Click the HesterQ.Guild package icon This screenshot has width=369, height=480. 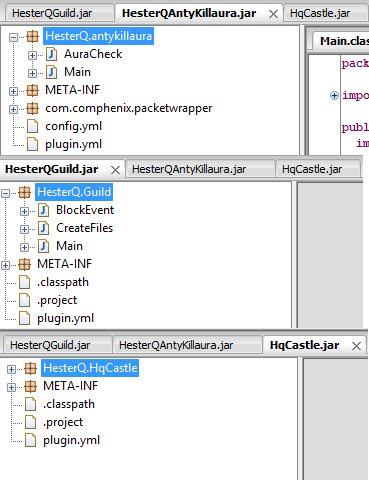[24, 192]
